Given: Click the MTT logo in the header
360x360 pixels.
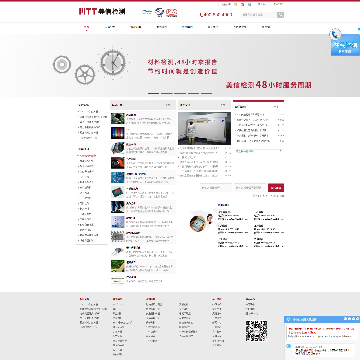Looking at the screenshot, I should coord(102,11).
